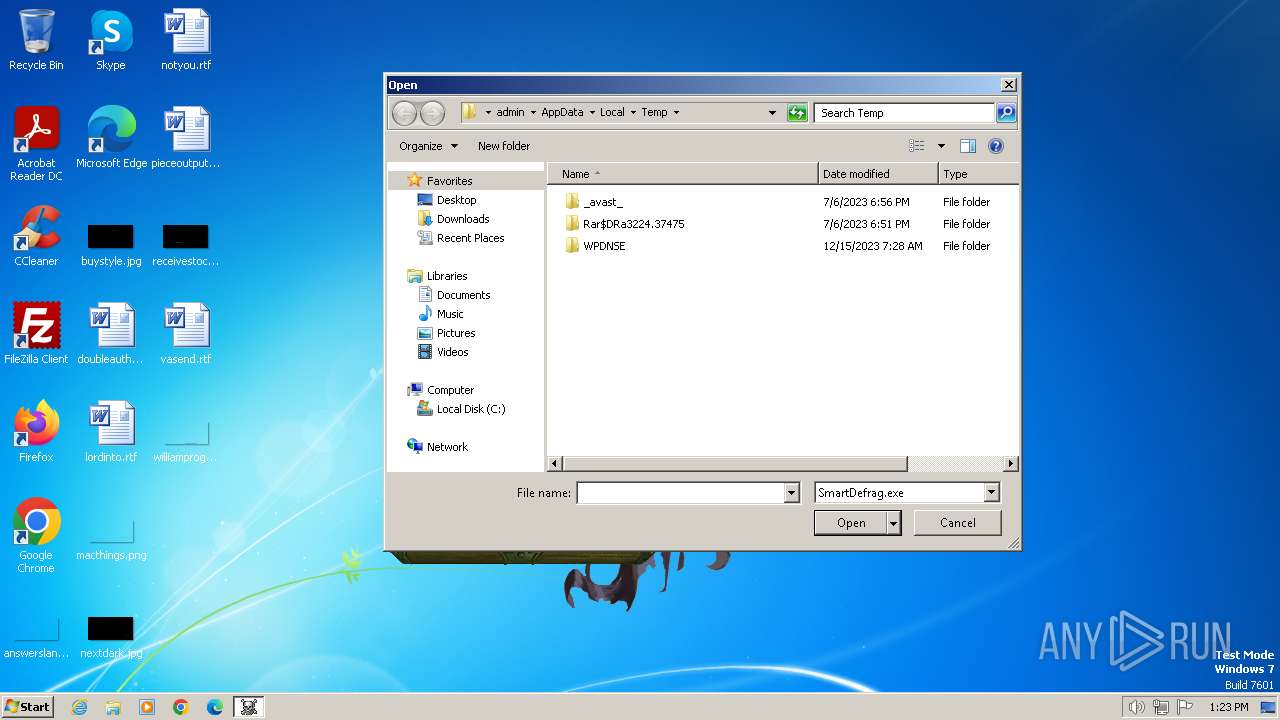Screen dimensions: 1280x720
Task: Select Network in the navigation pane
Action: [447, 447]
